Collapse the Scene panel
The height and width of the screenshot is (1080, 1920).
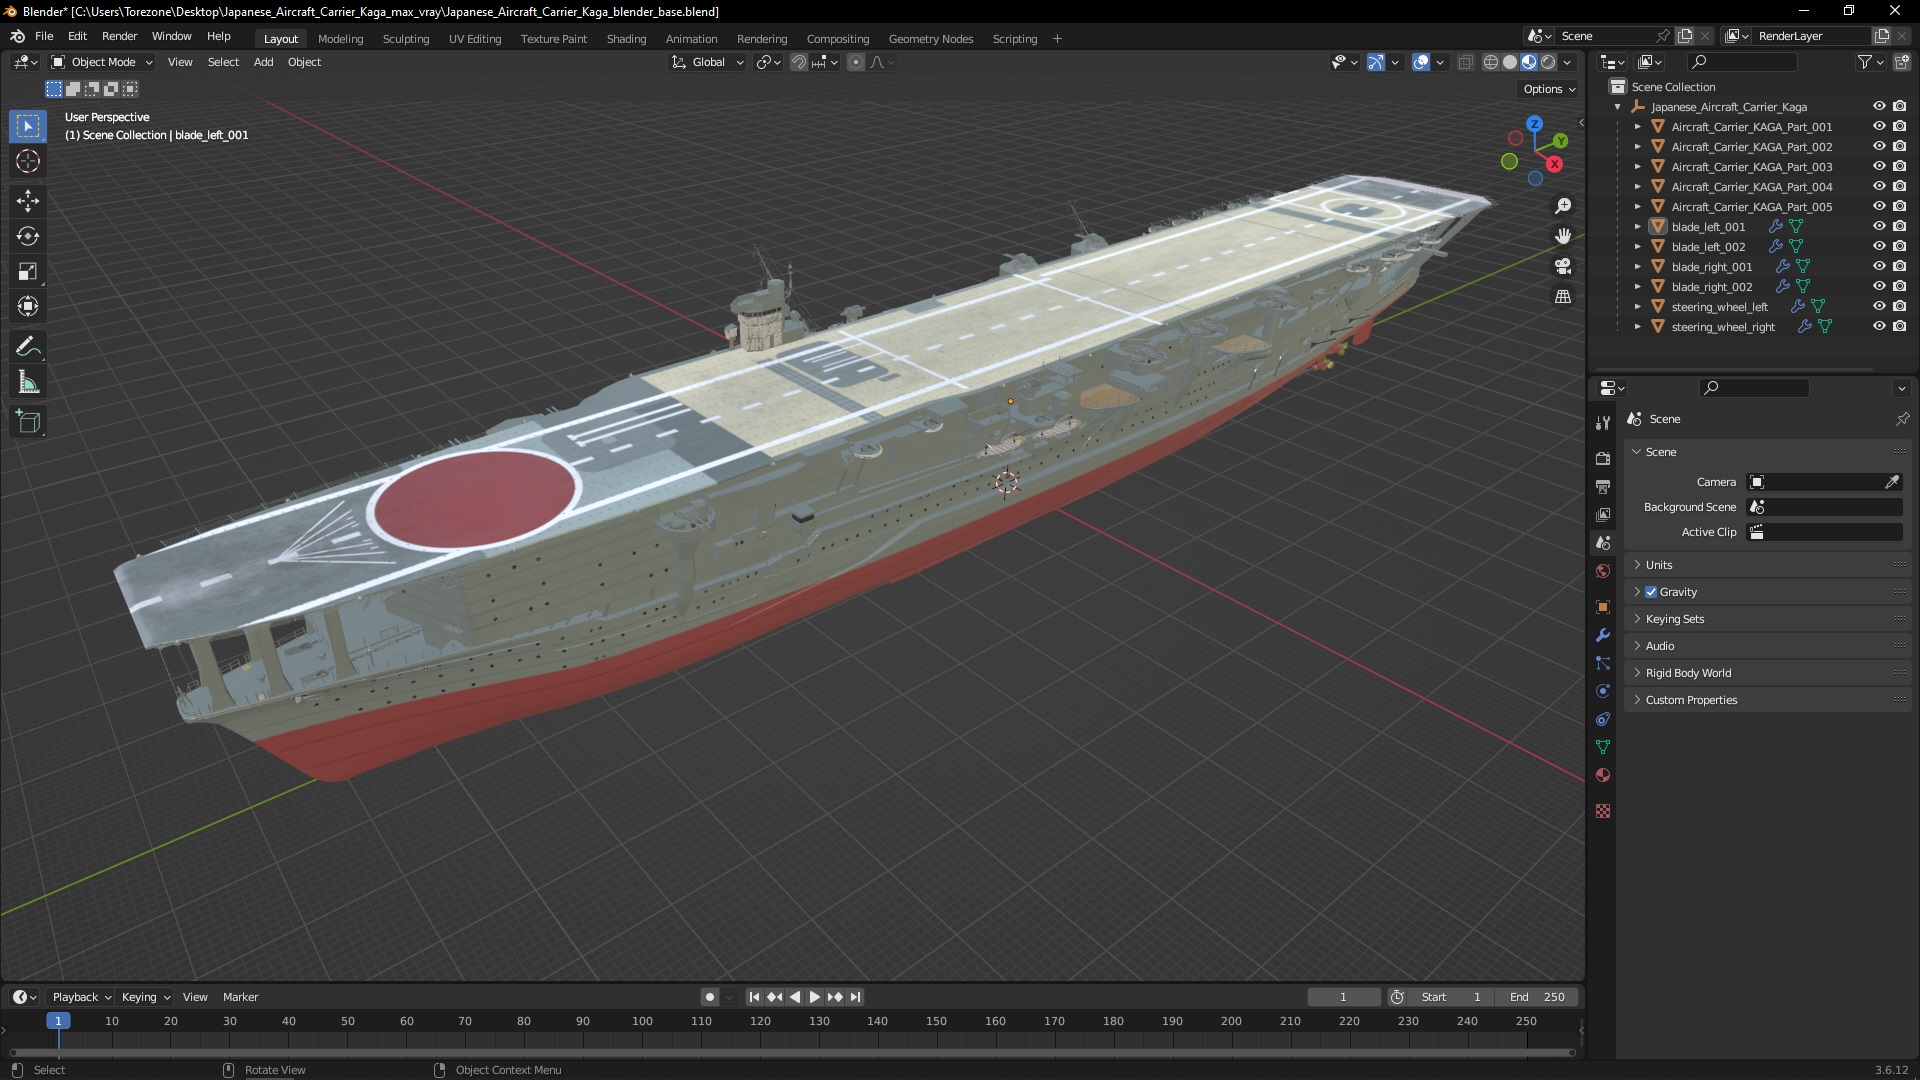click(x=1767, y=452)
